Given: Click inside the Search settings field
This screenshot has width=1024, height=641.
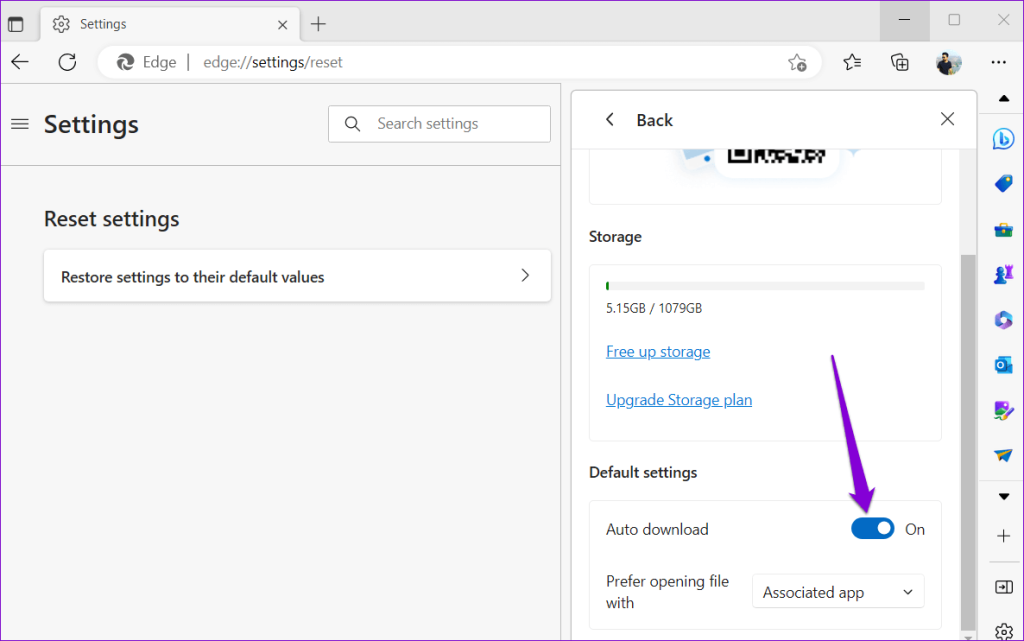Looking at the screenshot, I should coord(440,123).
